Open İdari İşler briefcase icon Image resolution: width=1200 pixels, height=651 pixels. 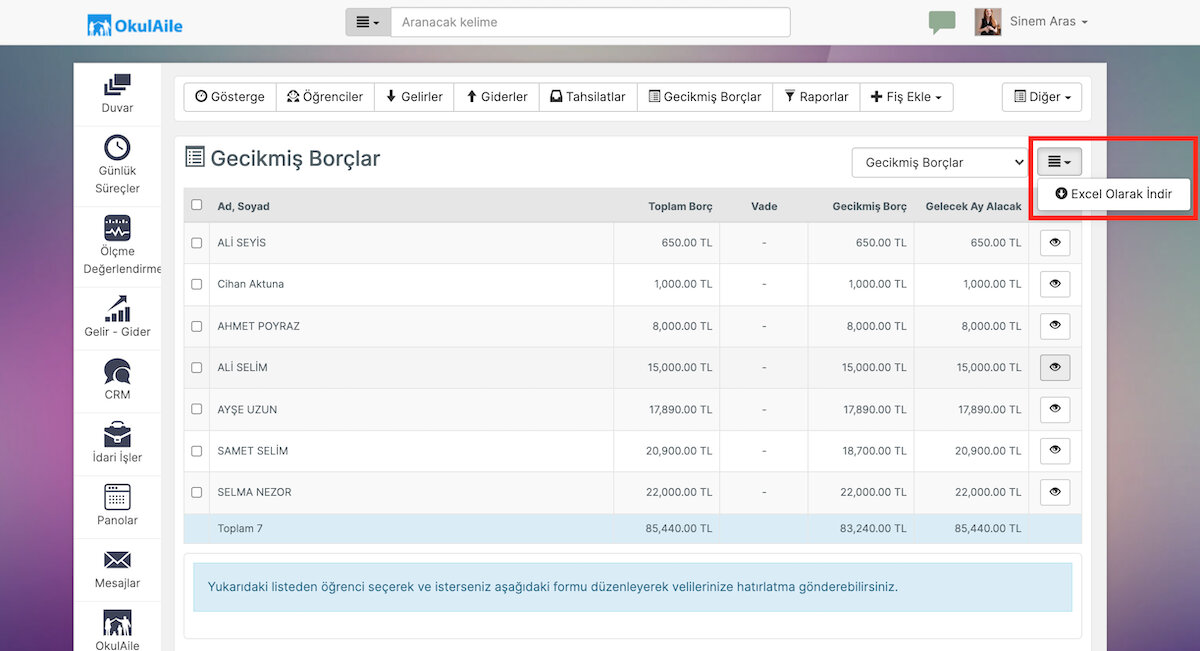(x=117, y=435)
